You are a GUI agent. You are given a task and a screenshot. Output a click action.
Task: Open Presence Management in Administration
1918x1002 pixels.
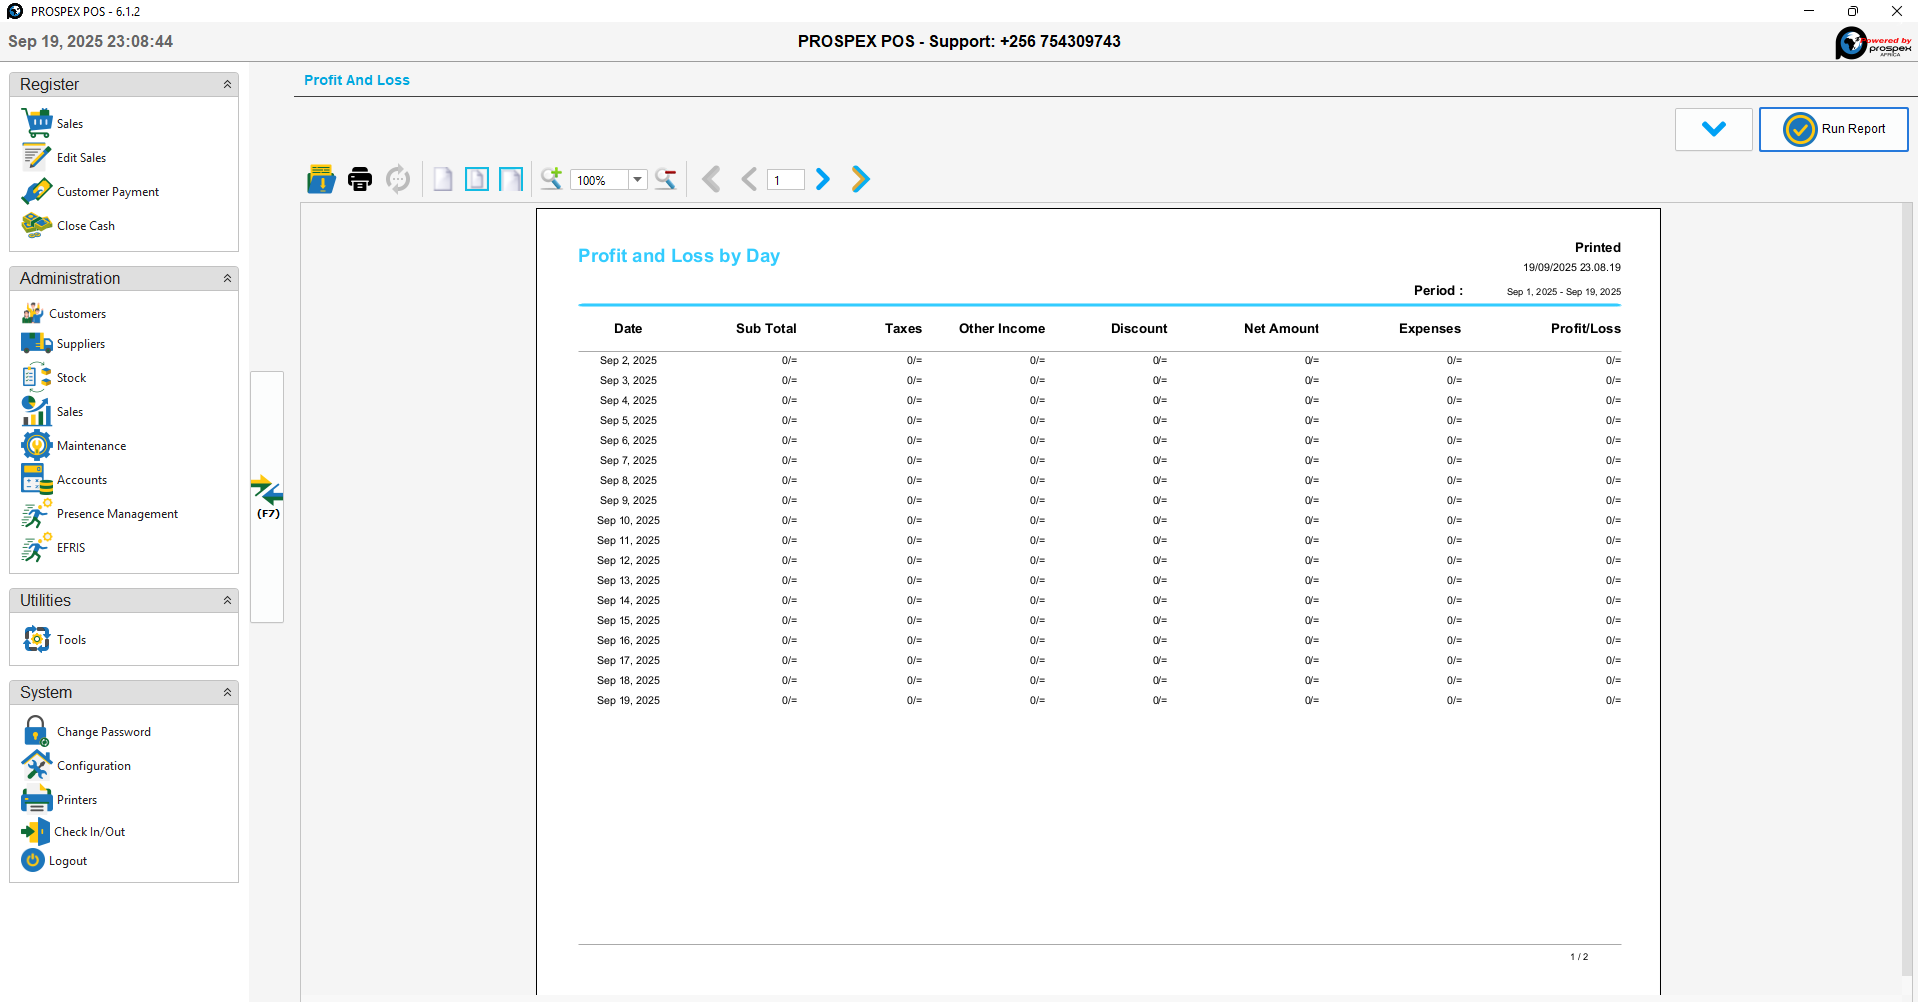pos(117,514)
